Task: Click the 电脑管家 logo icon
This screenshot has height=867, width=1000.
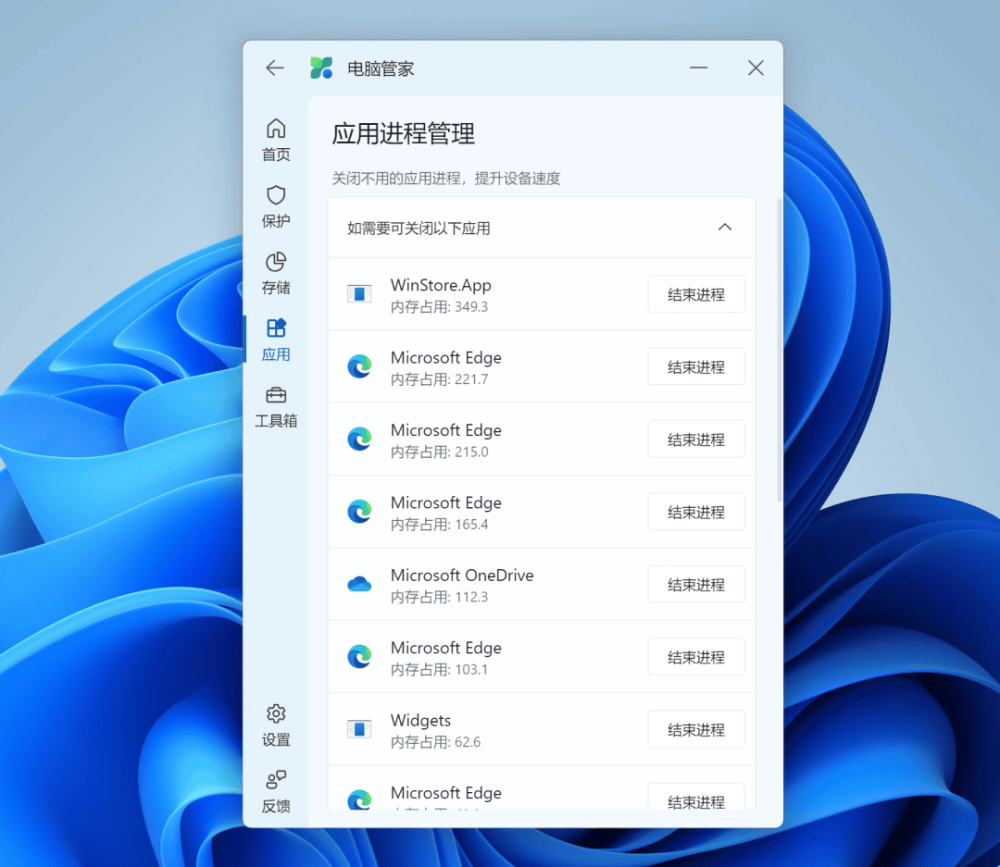Action: (321, 68)
